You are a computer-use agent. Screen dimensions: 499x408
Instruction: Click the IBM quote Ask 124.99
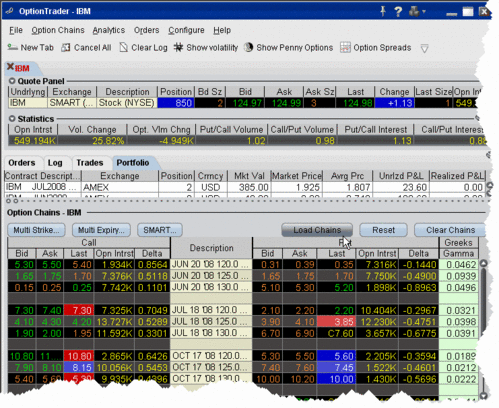(x=283, y=103)
